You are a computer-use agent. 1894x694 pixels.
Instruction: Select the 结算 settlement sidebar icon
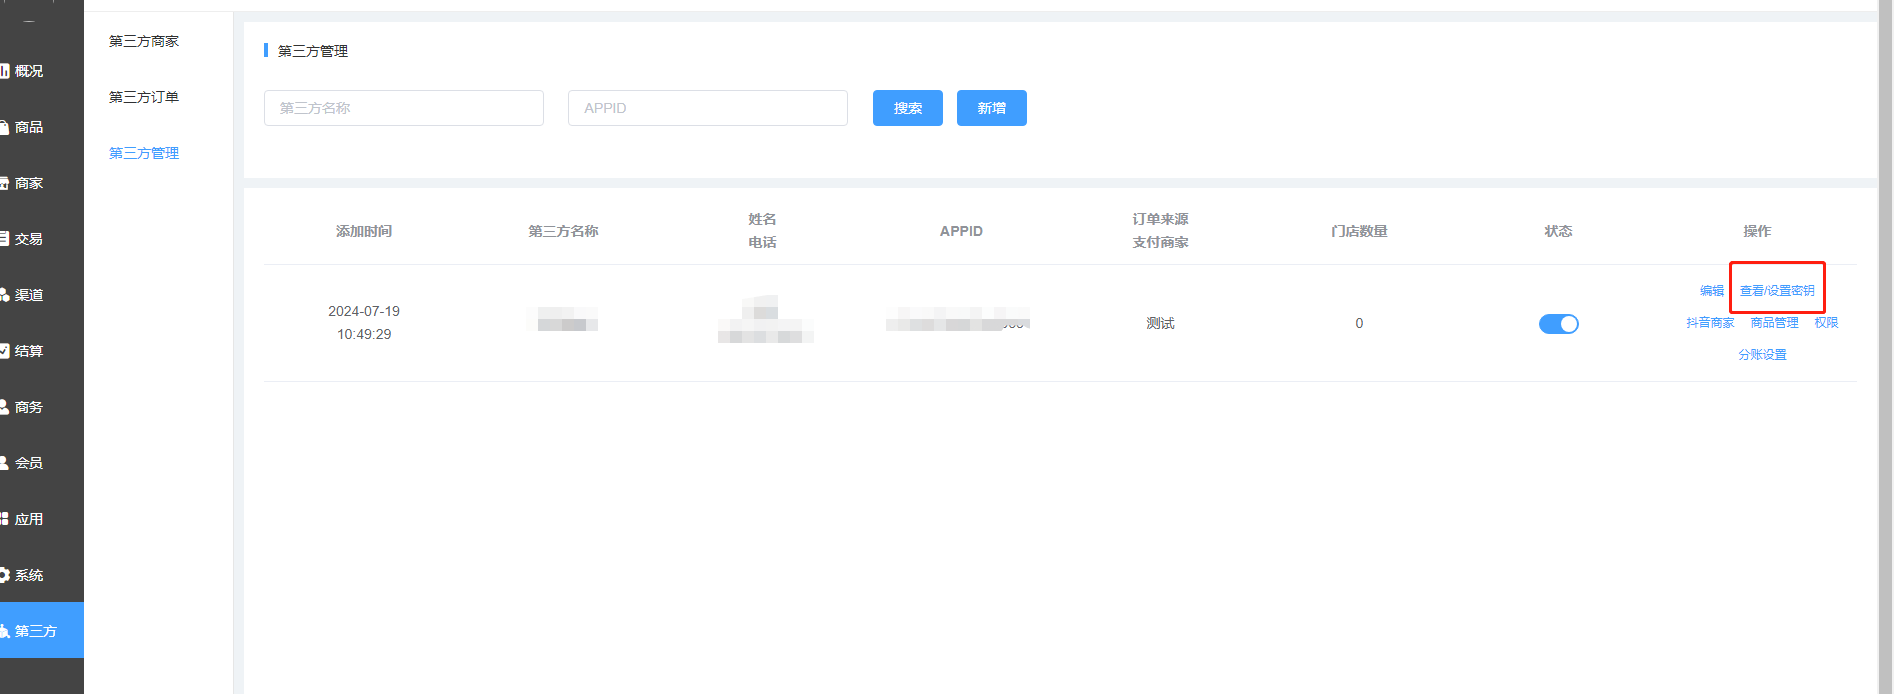tap(5, 351)
